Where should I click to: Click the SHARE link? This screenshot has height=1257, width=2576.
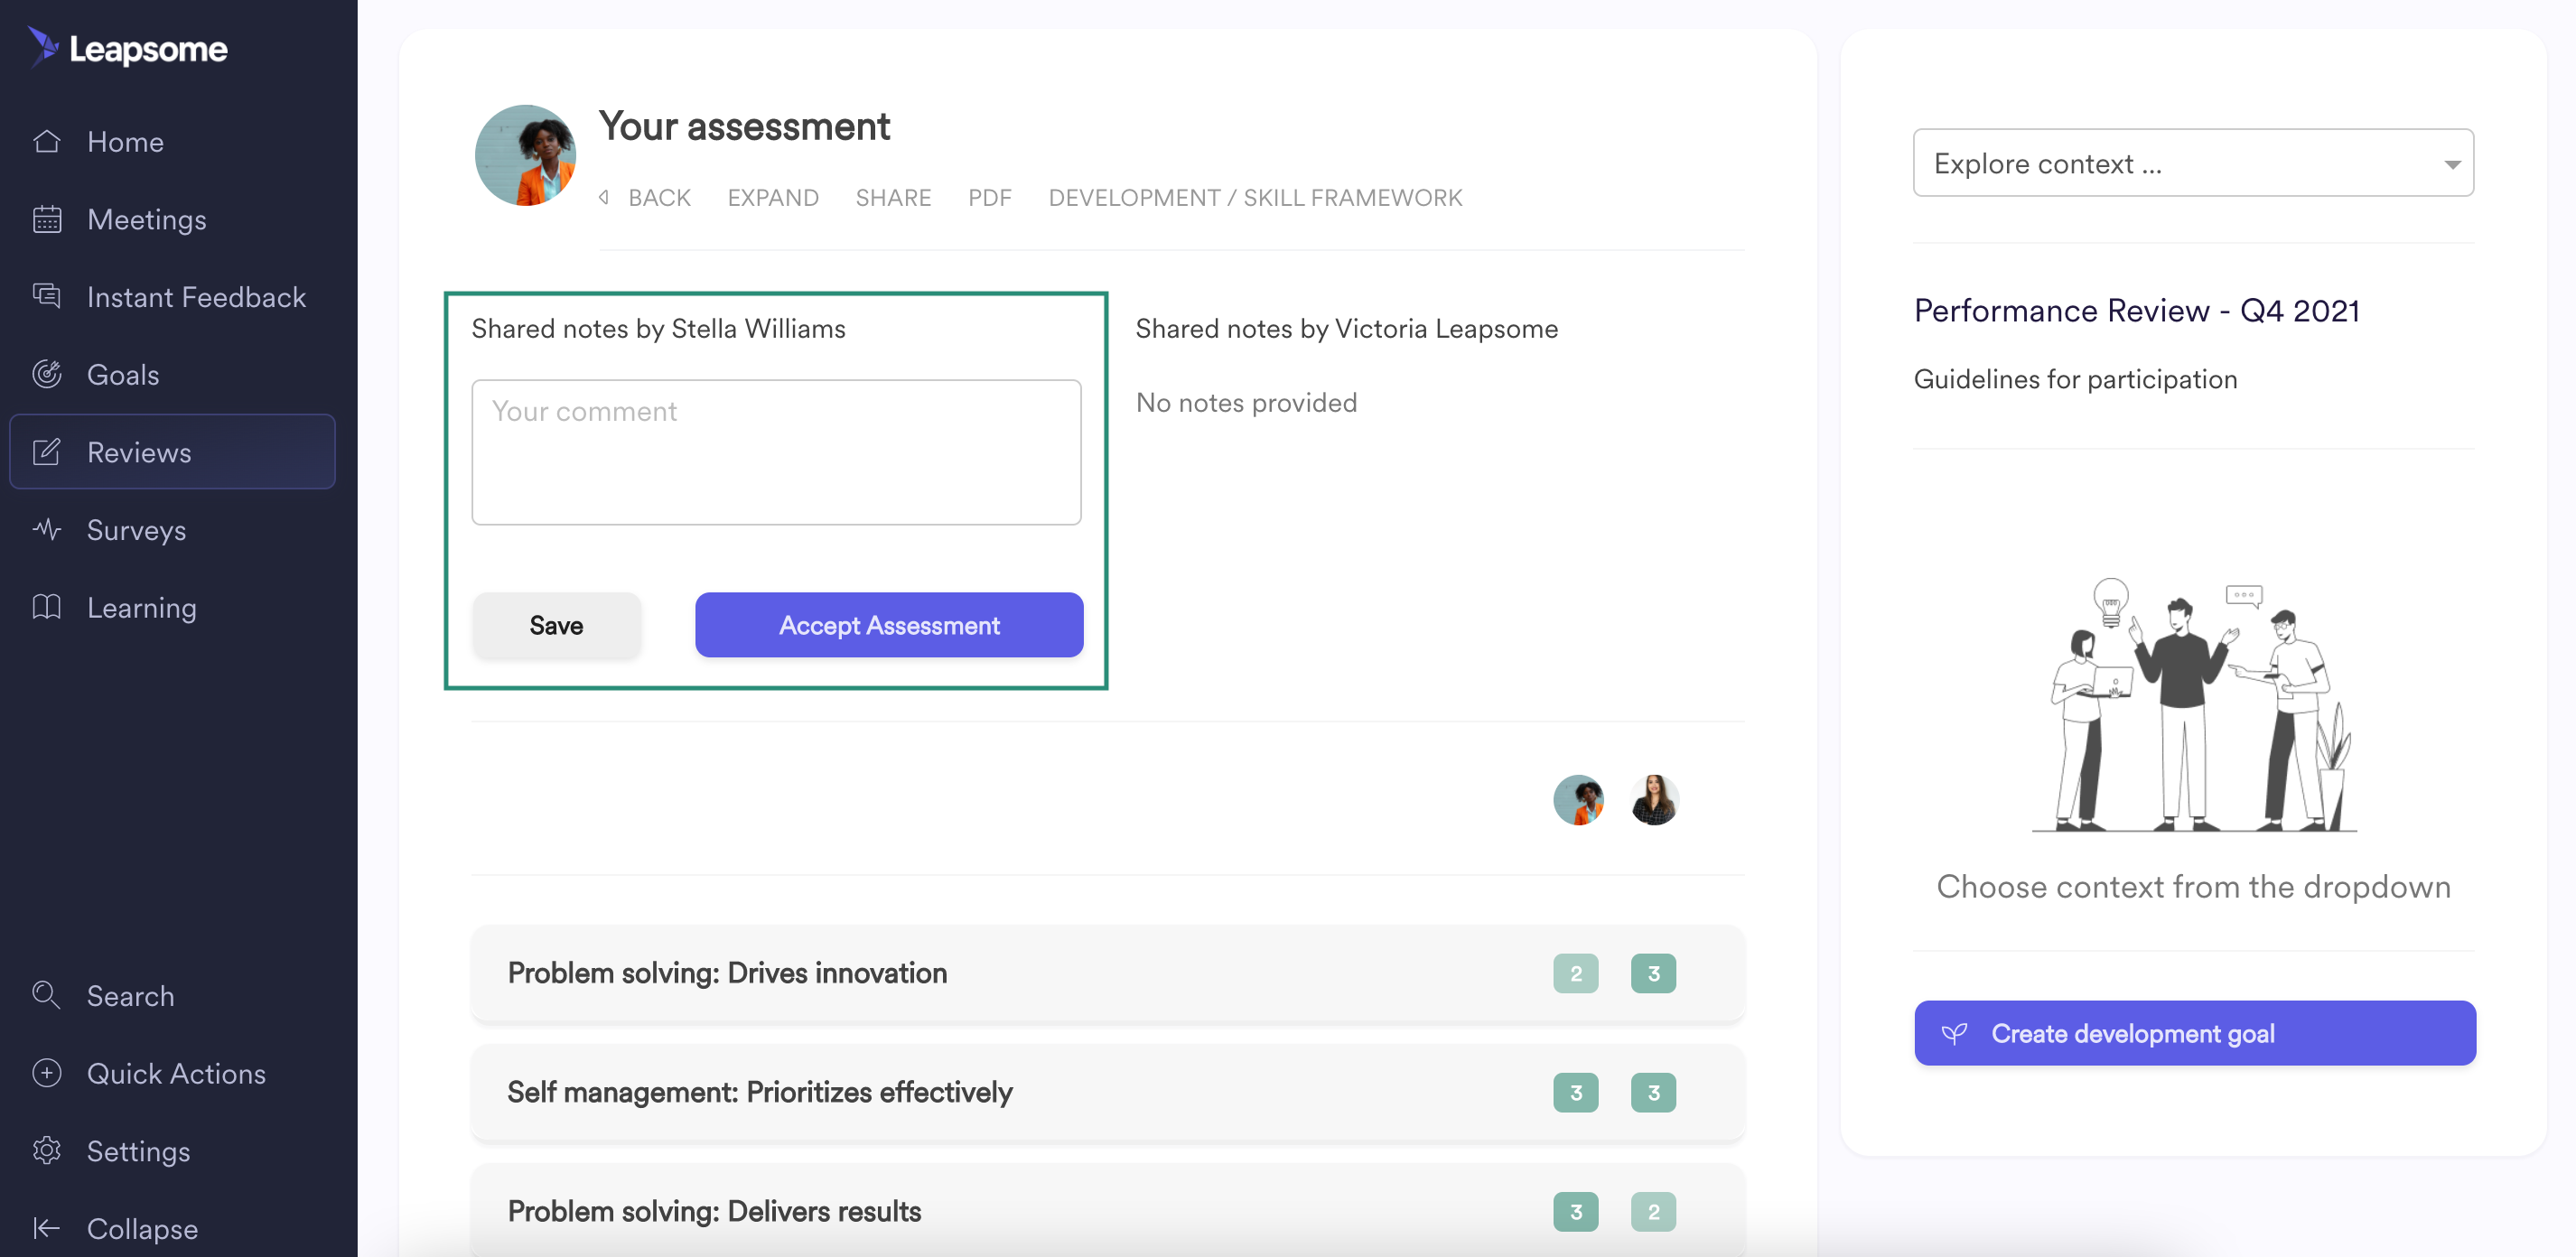893,197
